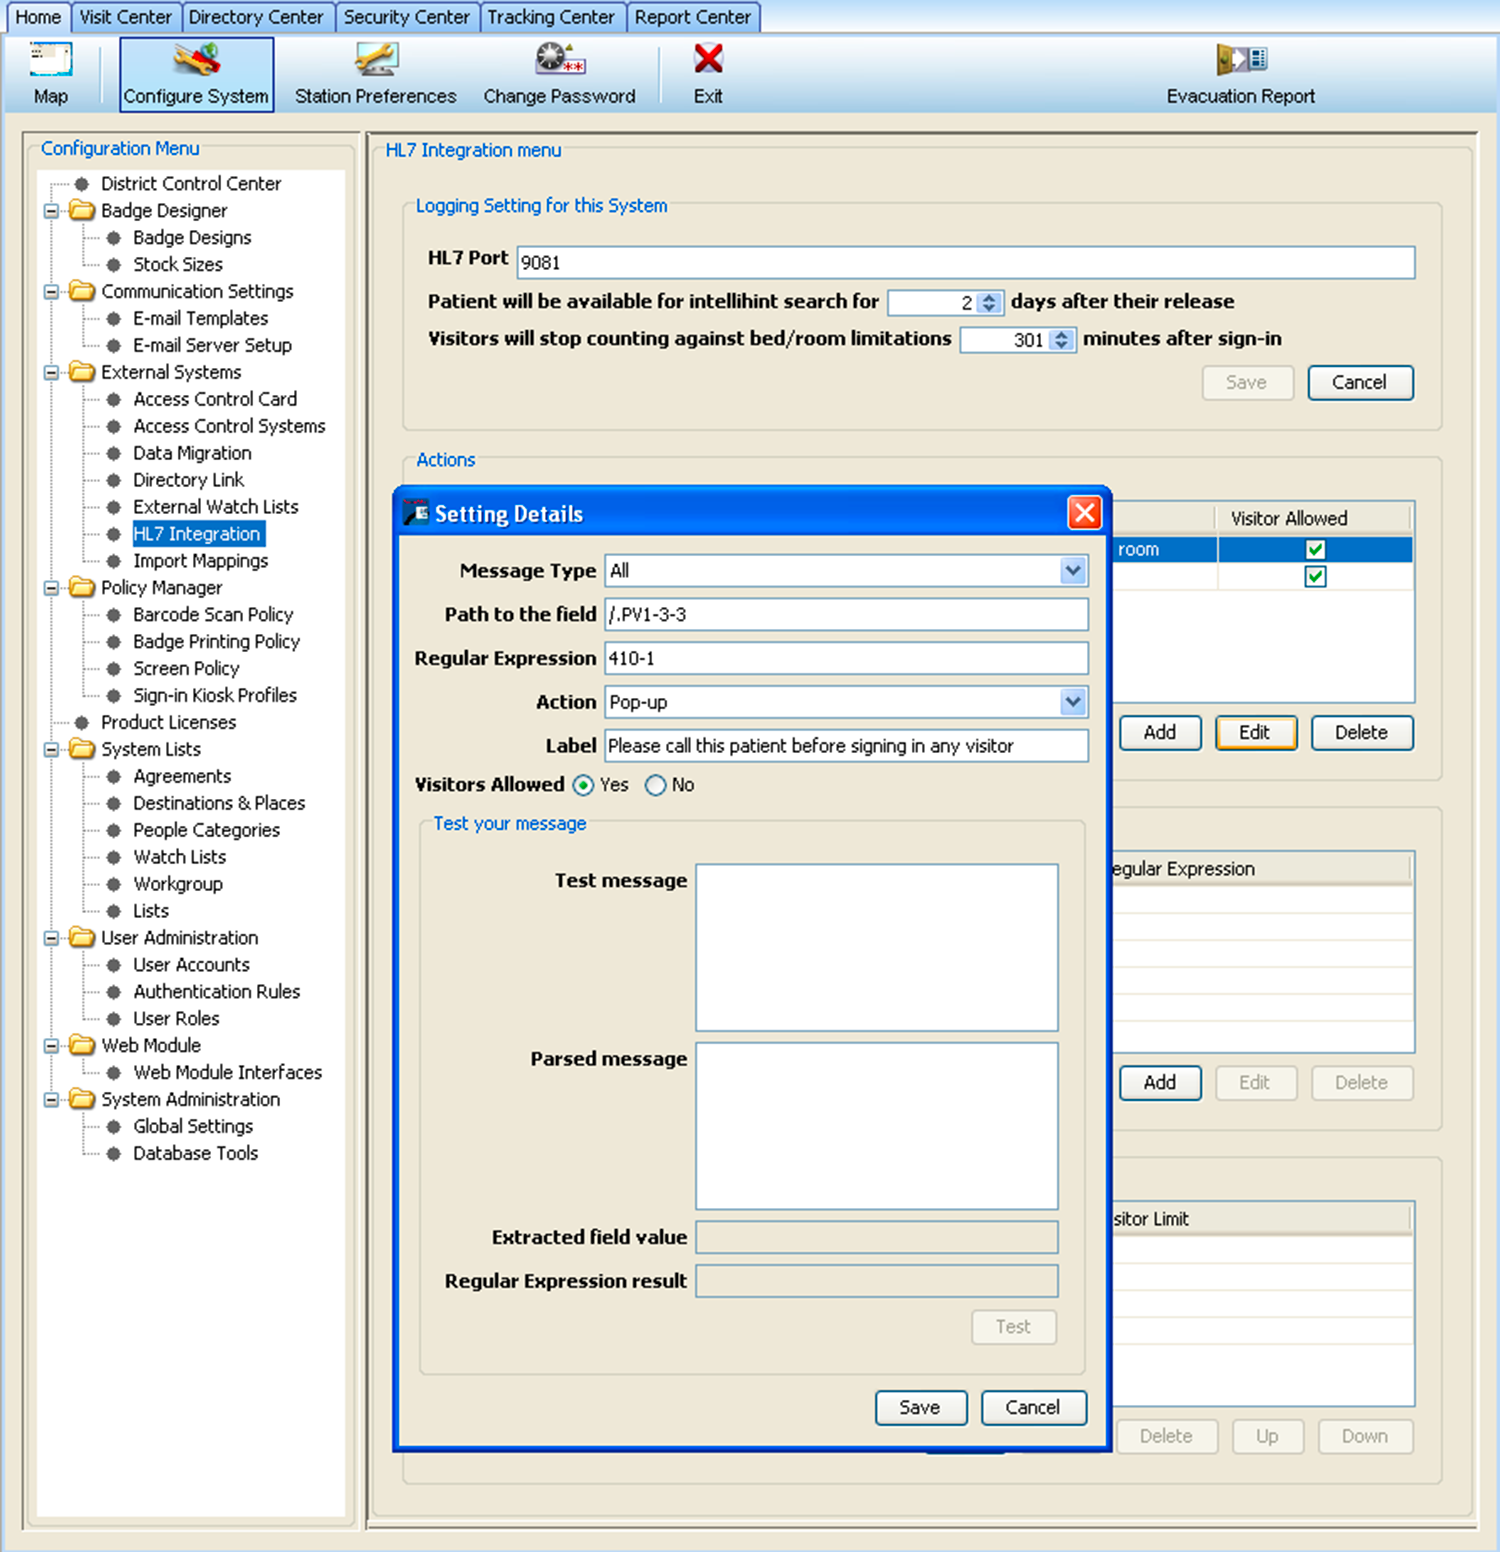This screenshot has height=1552, width=1500.
Task: Switch to the Security Center tab
Action: pos(406,17)
